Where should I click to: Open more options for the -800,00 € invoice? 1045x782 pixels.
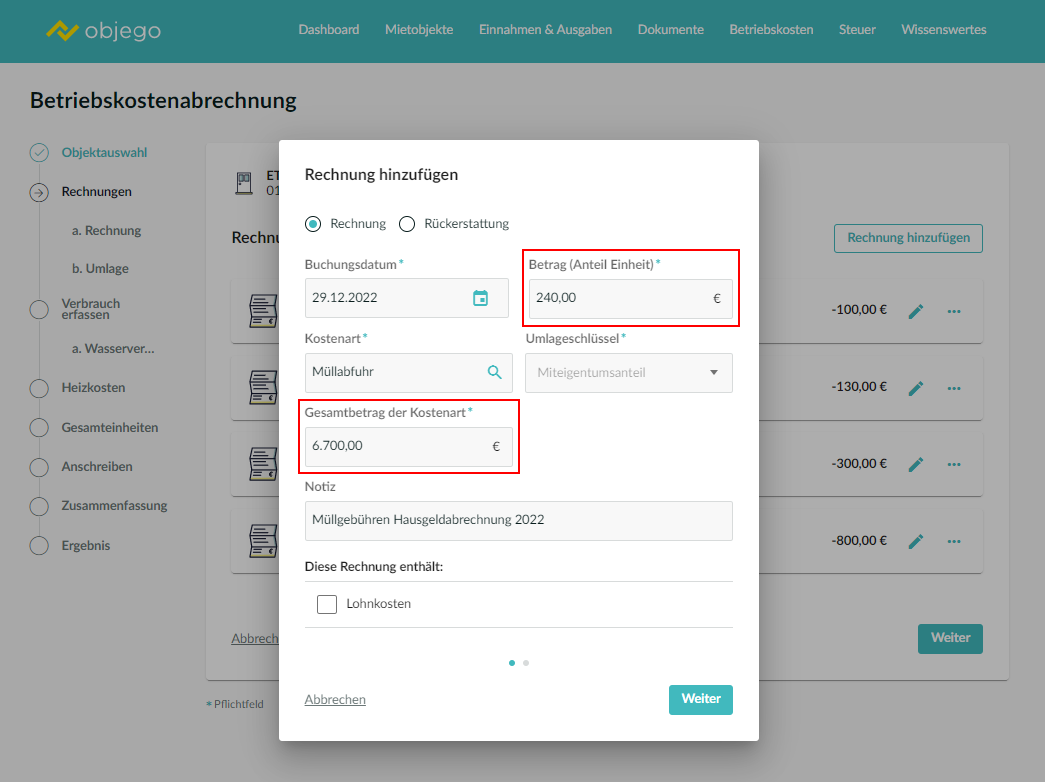pyautogui.click(x=954, y=542)
